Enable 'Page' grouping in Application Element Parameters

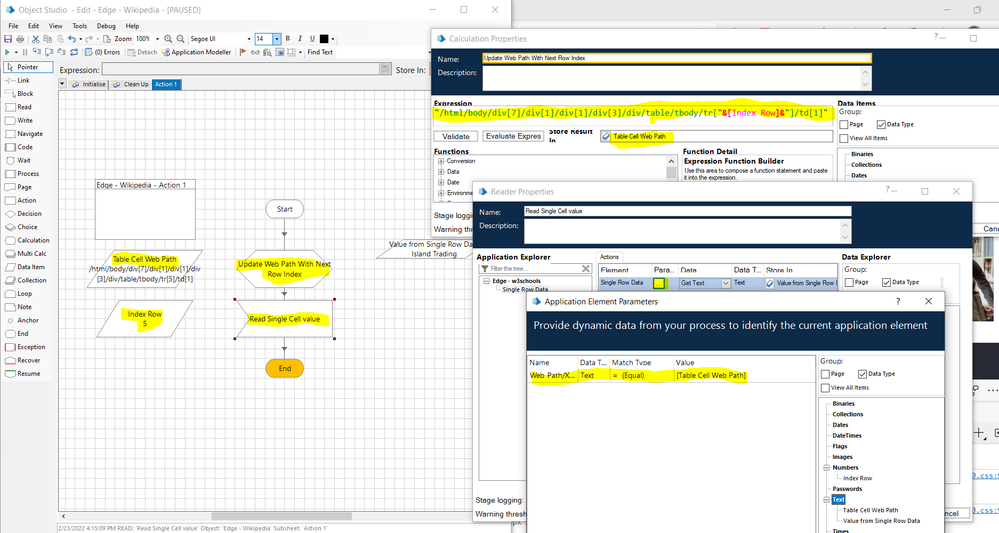tap(826, 374)
